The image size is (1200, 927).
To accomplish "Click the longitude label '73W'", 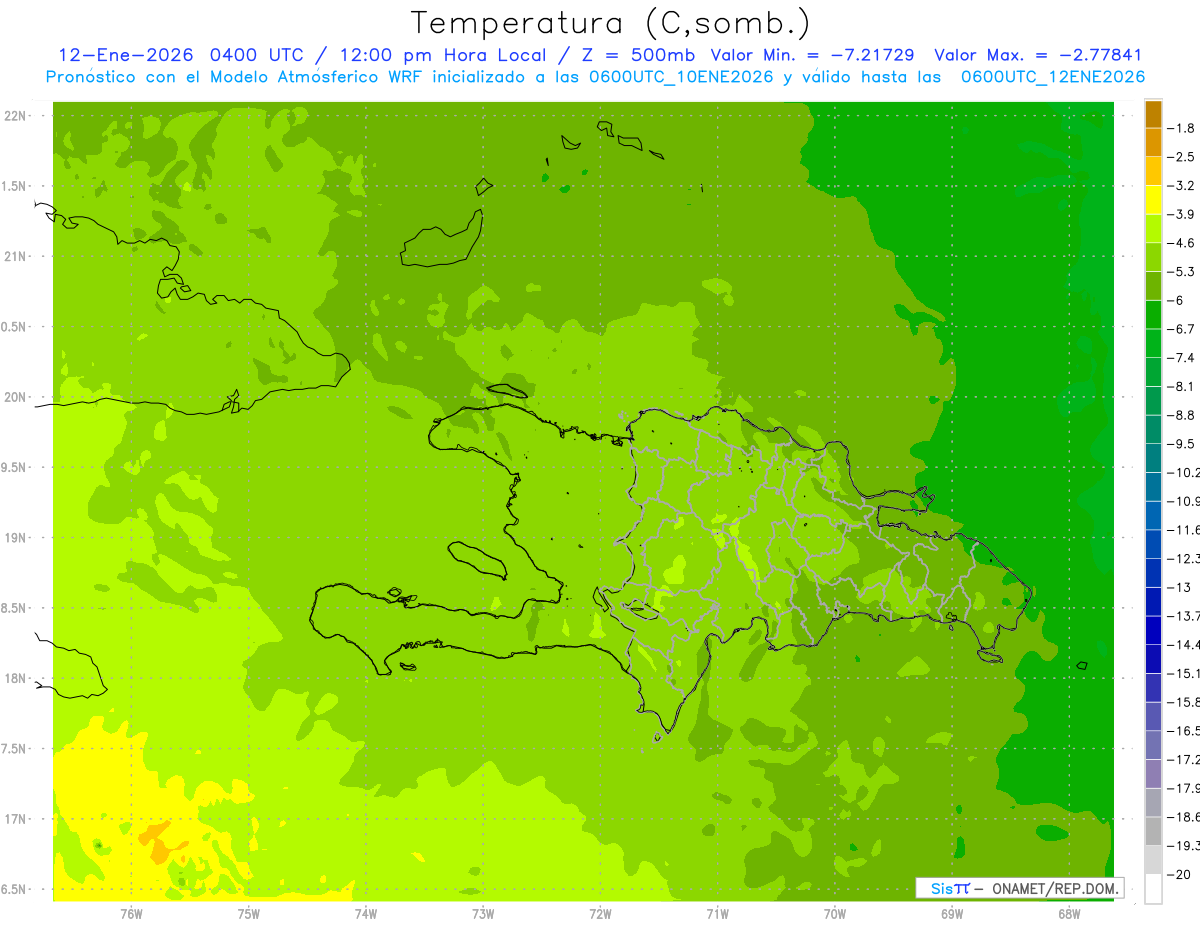I will click(x=483, y=914).
